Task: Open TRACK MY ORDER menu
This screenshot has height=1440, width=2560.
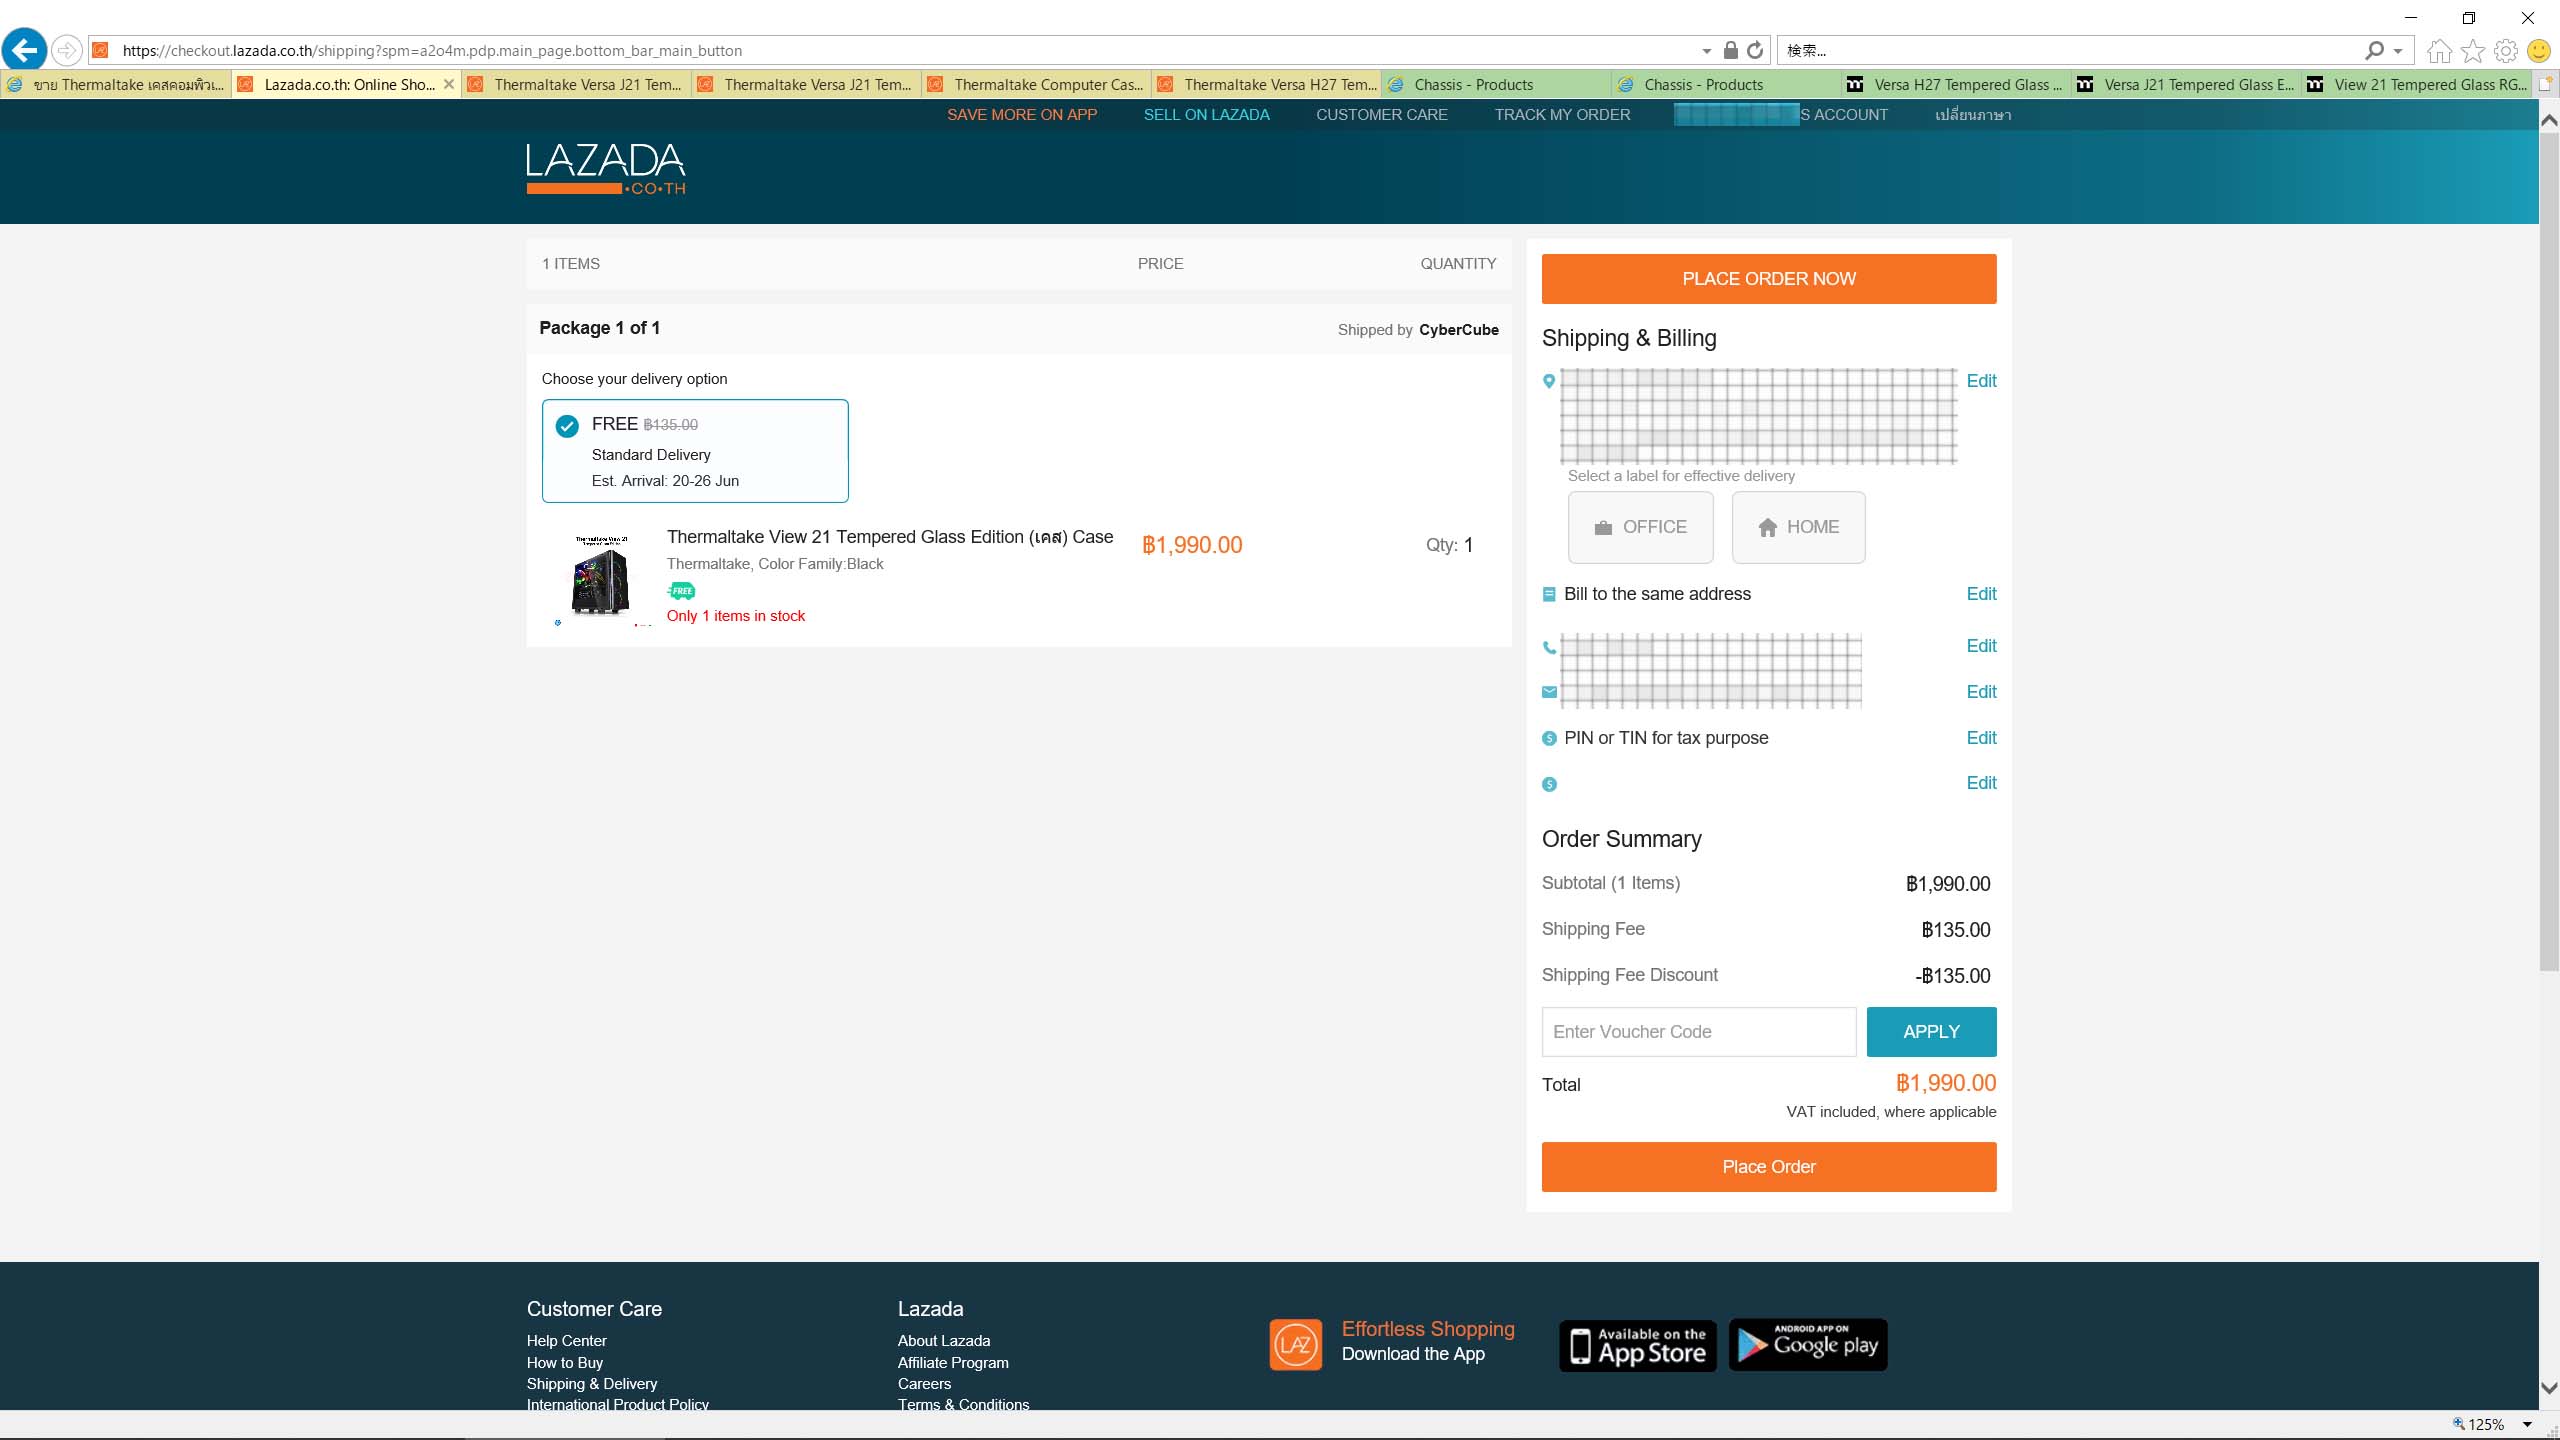Action: pos(1562,115)
